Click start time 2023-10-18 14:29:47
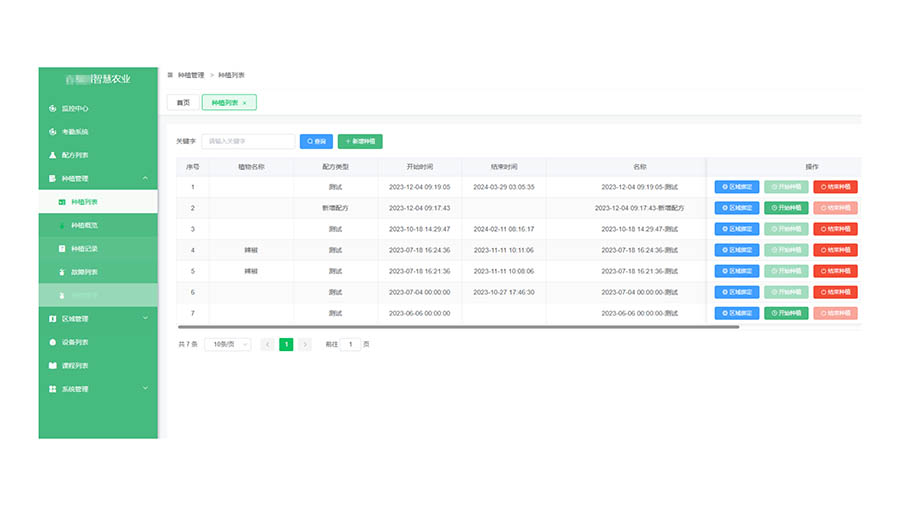The image size is (900, 506). click(x=420, y=229)
